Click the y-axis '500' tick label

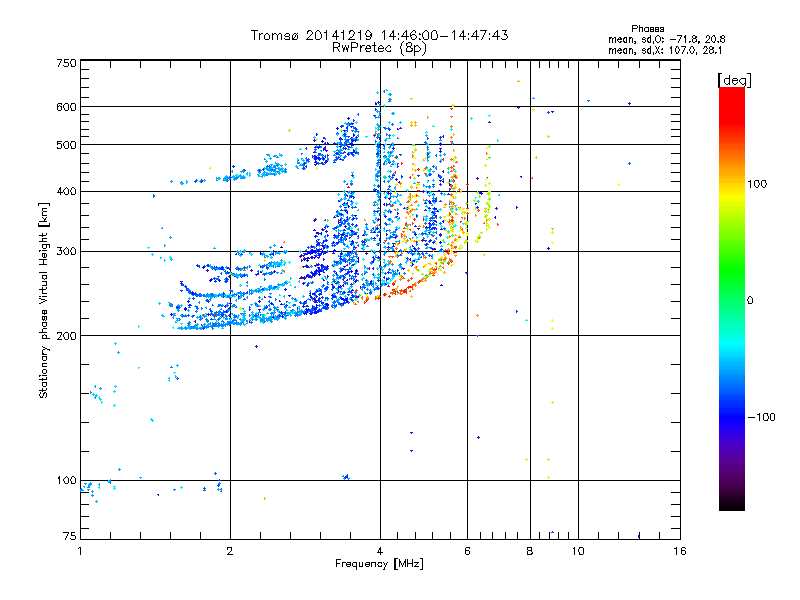click(66, 145)
